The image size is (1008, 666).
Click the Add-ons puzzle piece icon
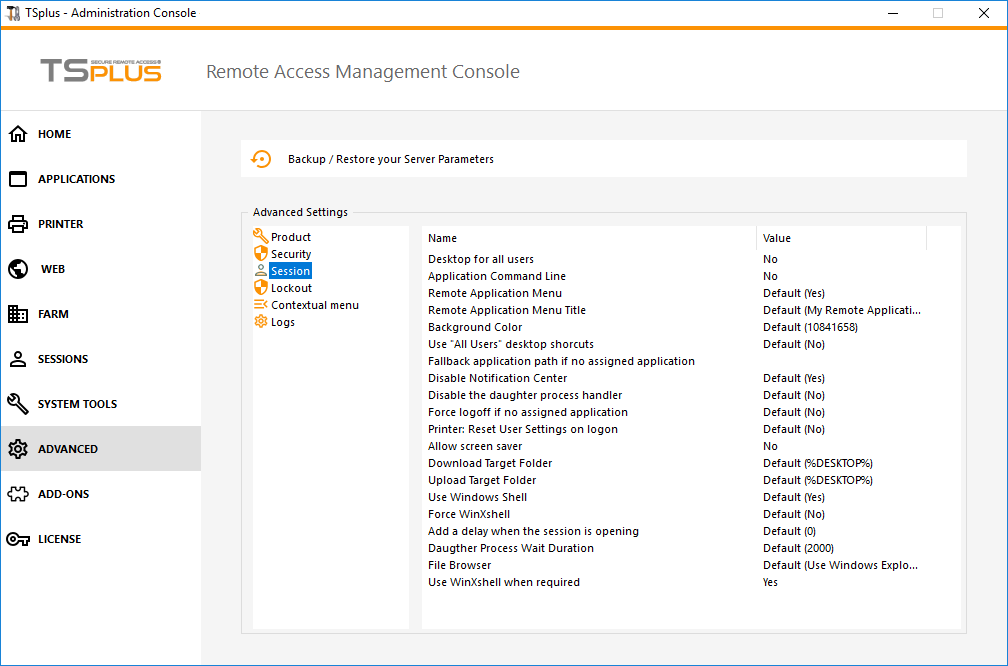(x=18, y=494)
